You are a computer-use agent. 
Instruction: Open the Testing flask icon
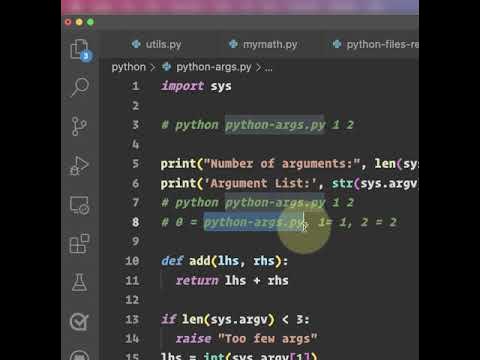(79, 283)
